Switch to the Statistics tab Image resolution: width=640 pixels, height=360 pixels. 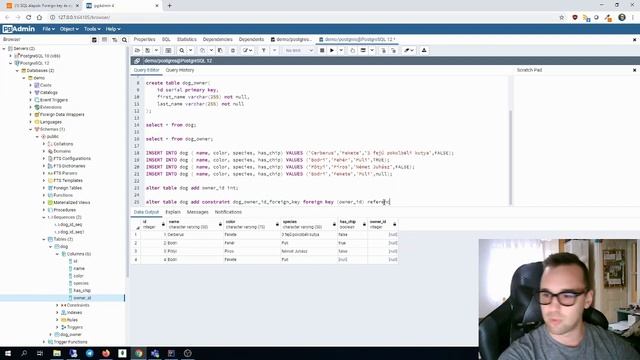point(187,40)
